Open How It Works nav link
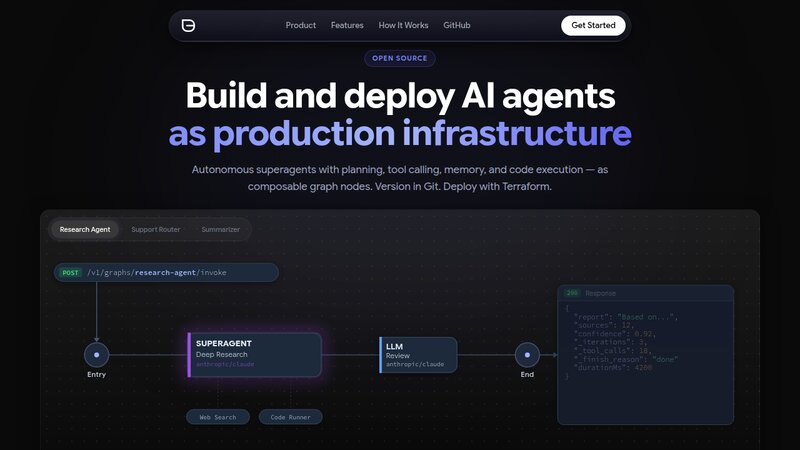Image resolution: width=800 pixels, height=450 pixels. [403, 25]
